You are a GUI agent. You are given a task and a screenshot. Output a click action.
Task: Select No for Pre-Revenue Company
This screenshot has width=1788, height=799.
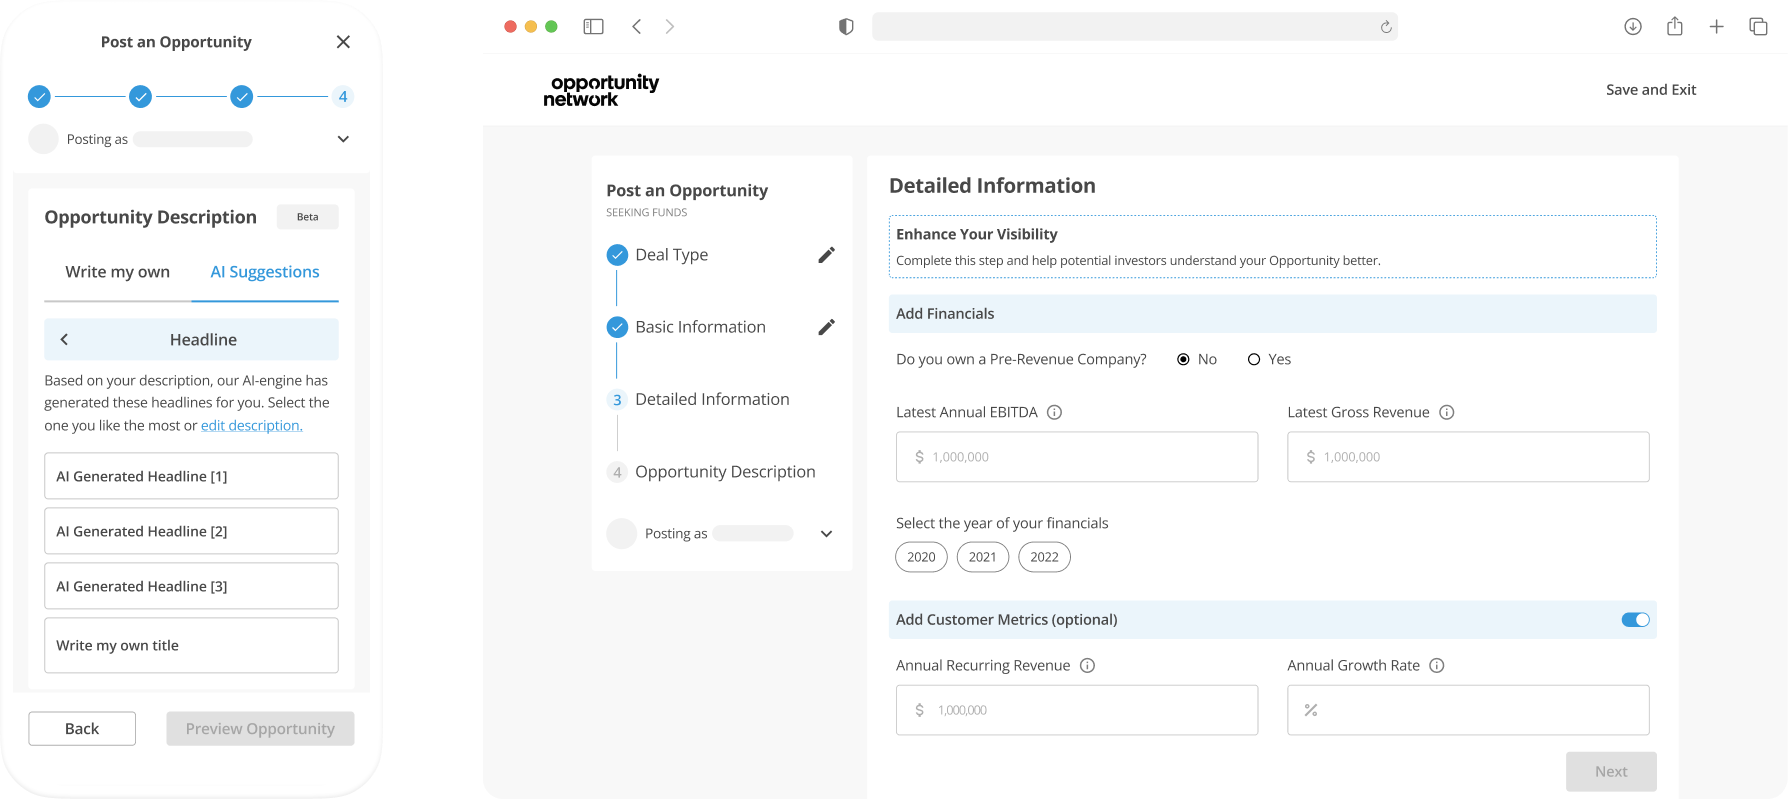click(1183, 359)
